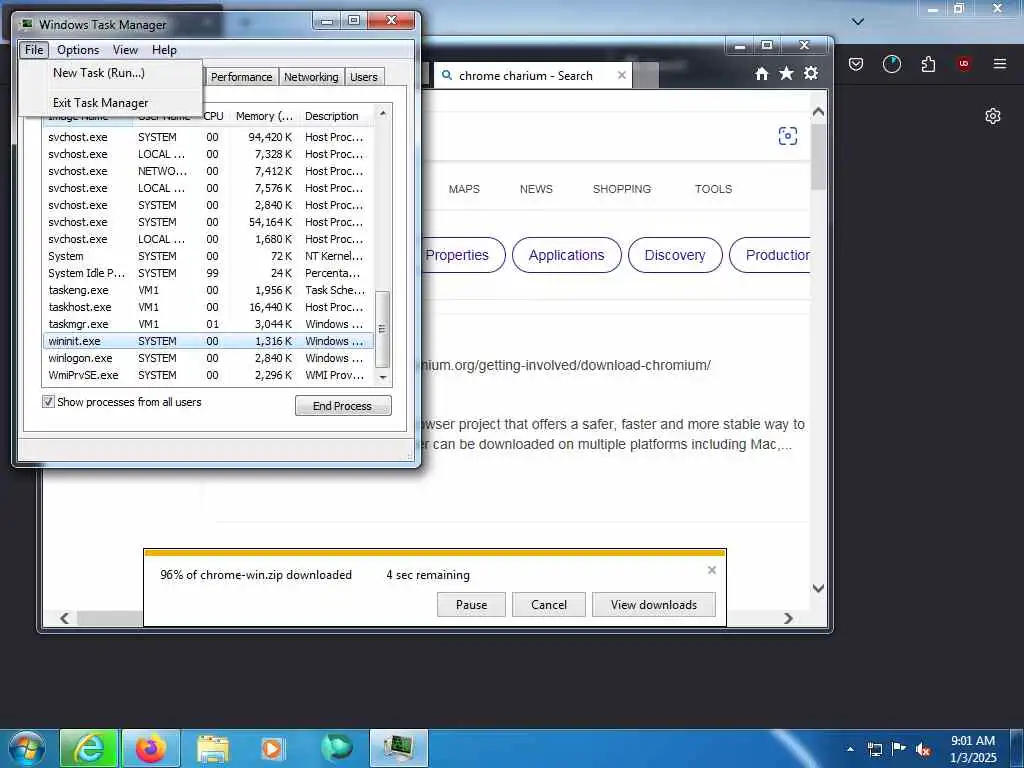
Task: Choose New Task (Run...) menu entry
Action: (x=99, y=72)
